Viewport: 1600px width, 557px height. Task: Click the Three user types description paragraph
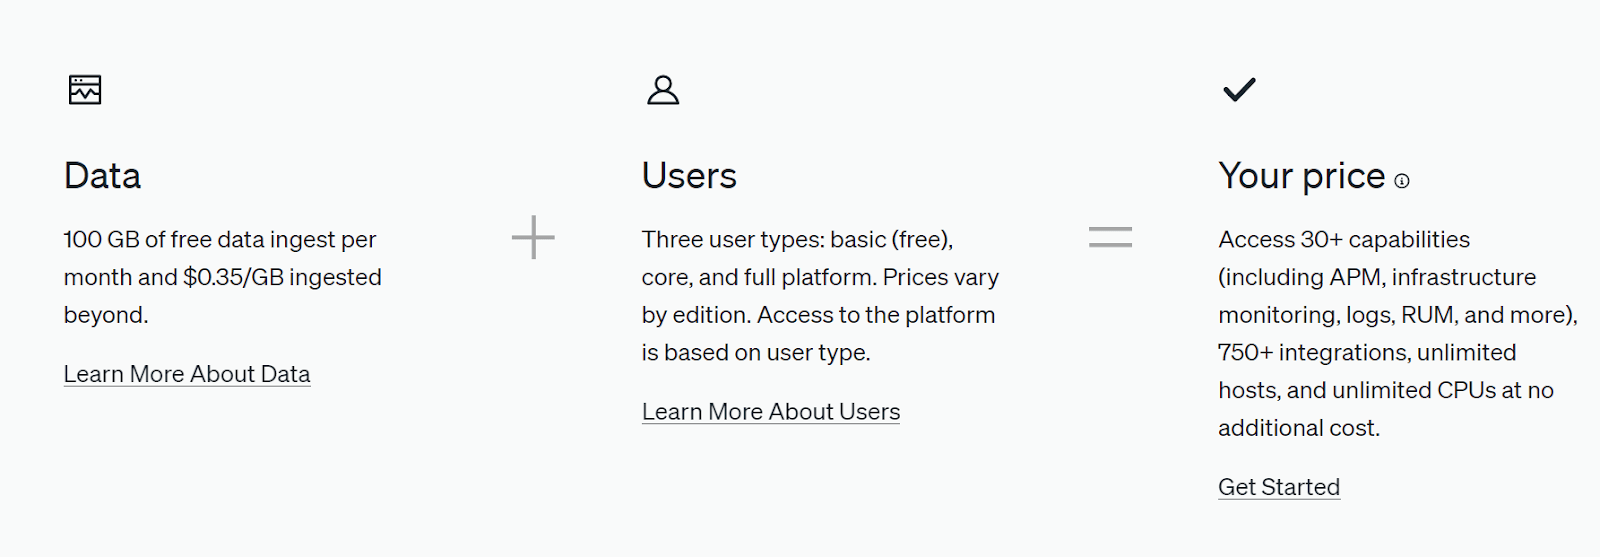coord(820,296)
